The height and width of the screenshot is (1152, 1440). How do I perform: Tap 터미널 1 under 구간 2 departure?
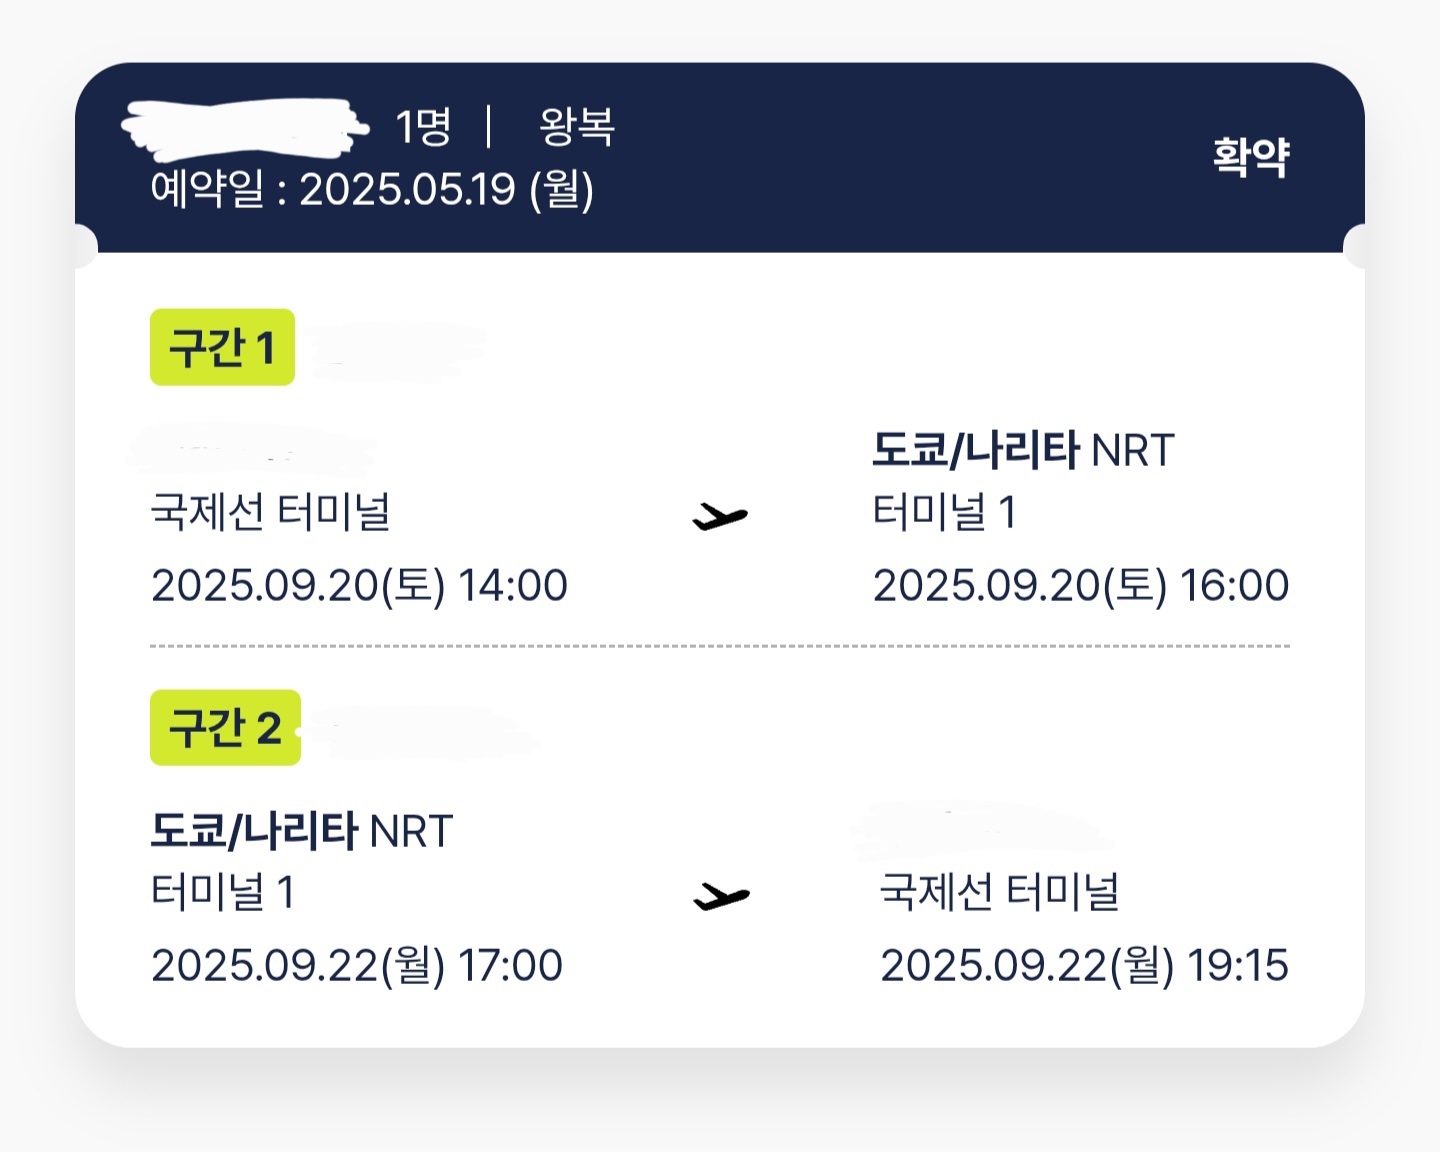coord(222,891)
